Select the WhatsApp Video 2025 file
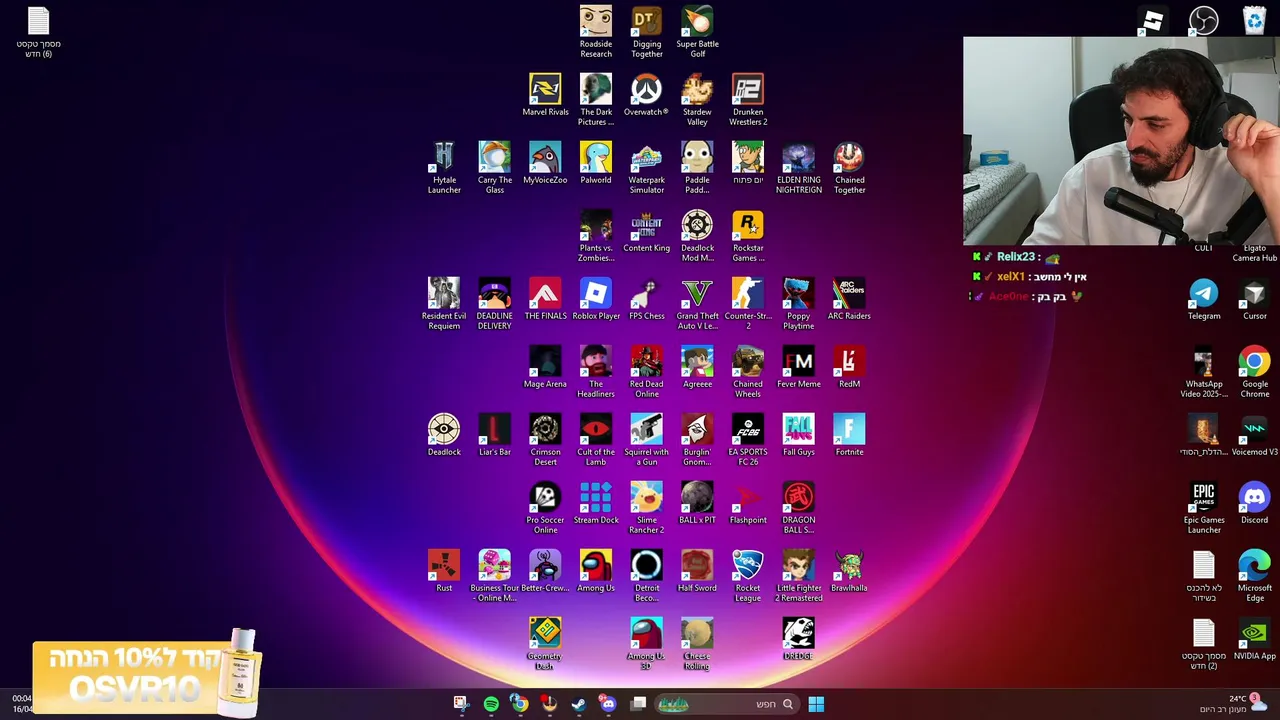The height and width of the screenshot is (720, 1280). tap(1204, 371)
